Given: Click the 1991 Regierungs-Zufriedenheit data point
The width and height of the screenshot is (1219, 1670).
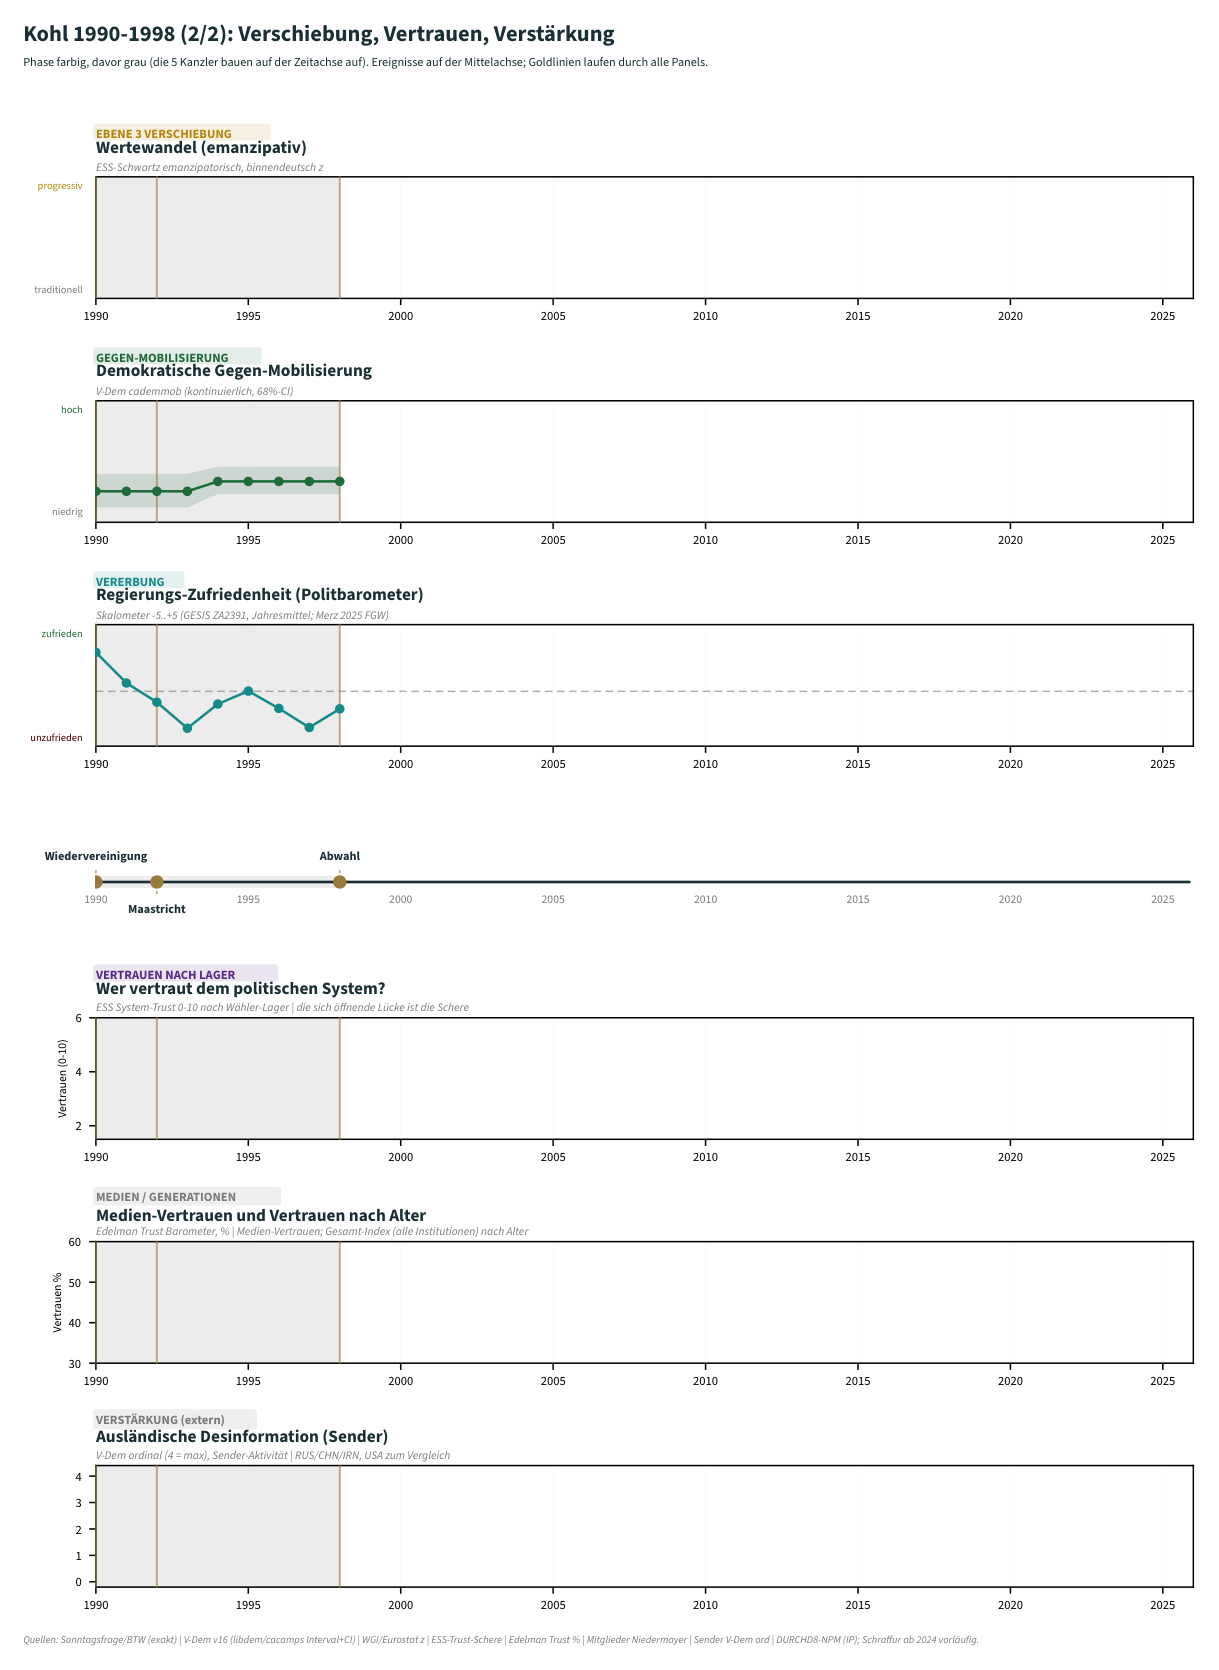Looking at the screenshot, I should (126, 683).
